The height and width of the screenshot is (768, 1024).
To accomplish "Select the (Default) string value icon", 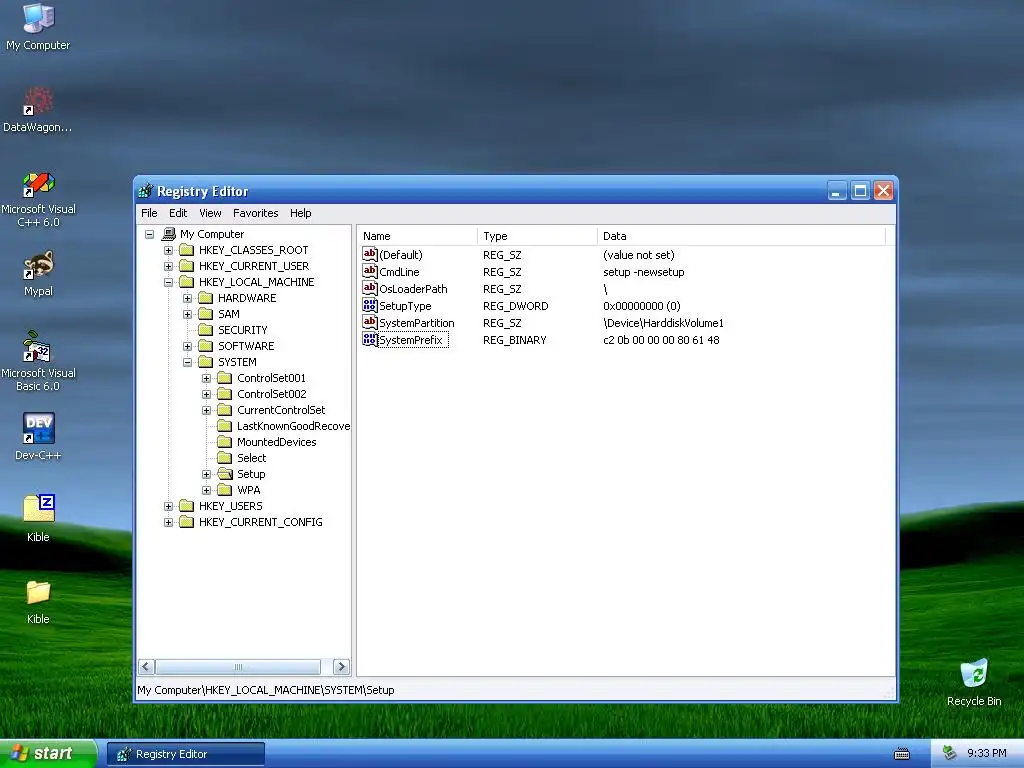I will (370, 254).
